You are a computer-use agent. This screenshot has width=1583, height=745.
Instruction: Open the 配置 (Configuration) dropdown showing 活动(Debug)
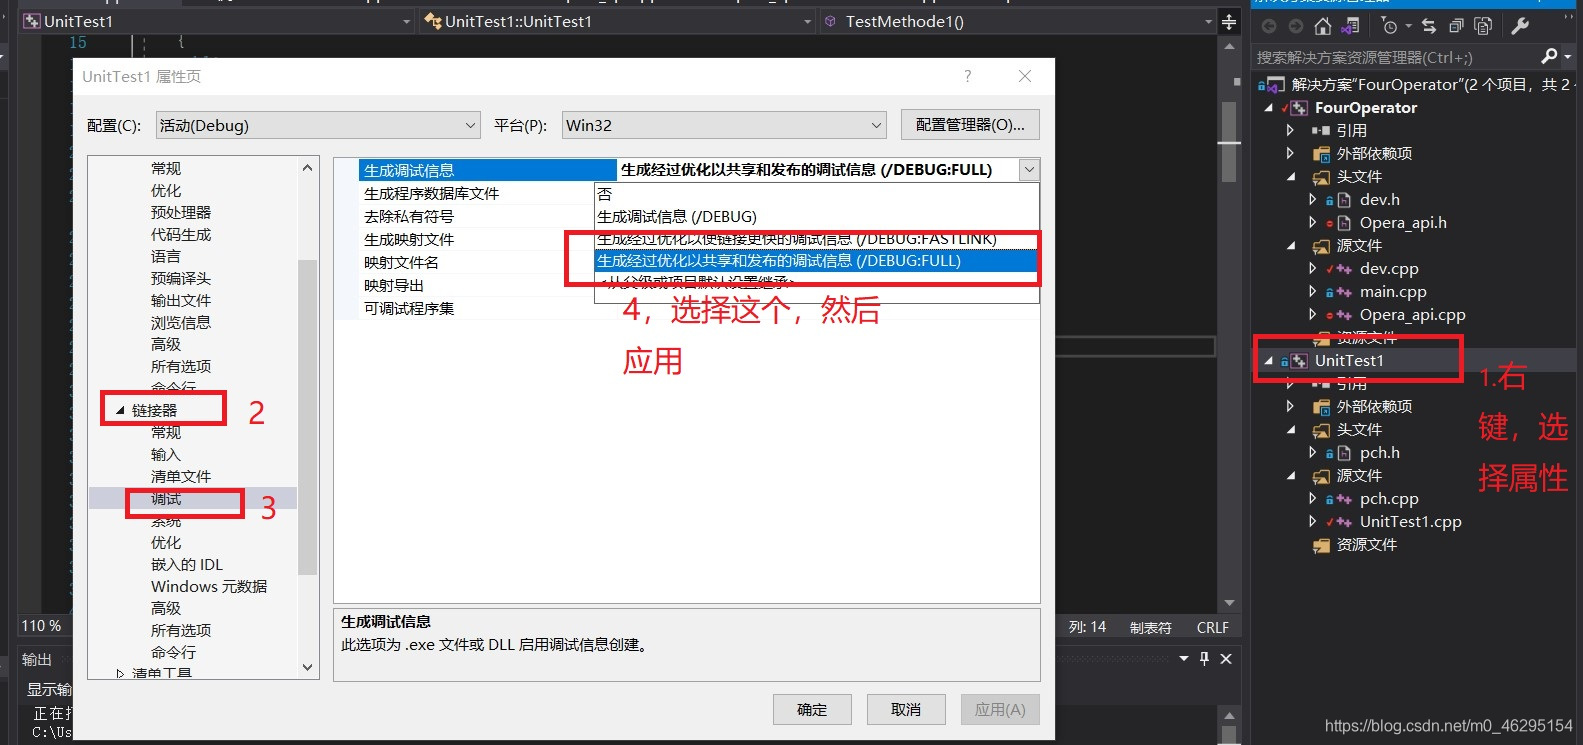point(318,125)
